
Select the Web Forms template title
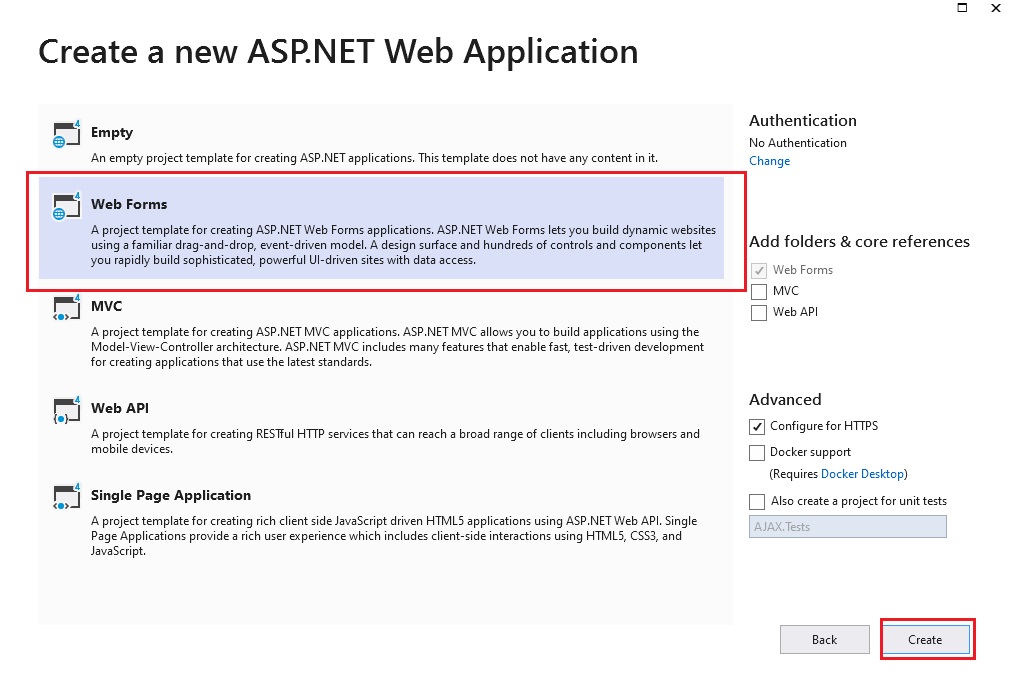129,204
